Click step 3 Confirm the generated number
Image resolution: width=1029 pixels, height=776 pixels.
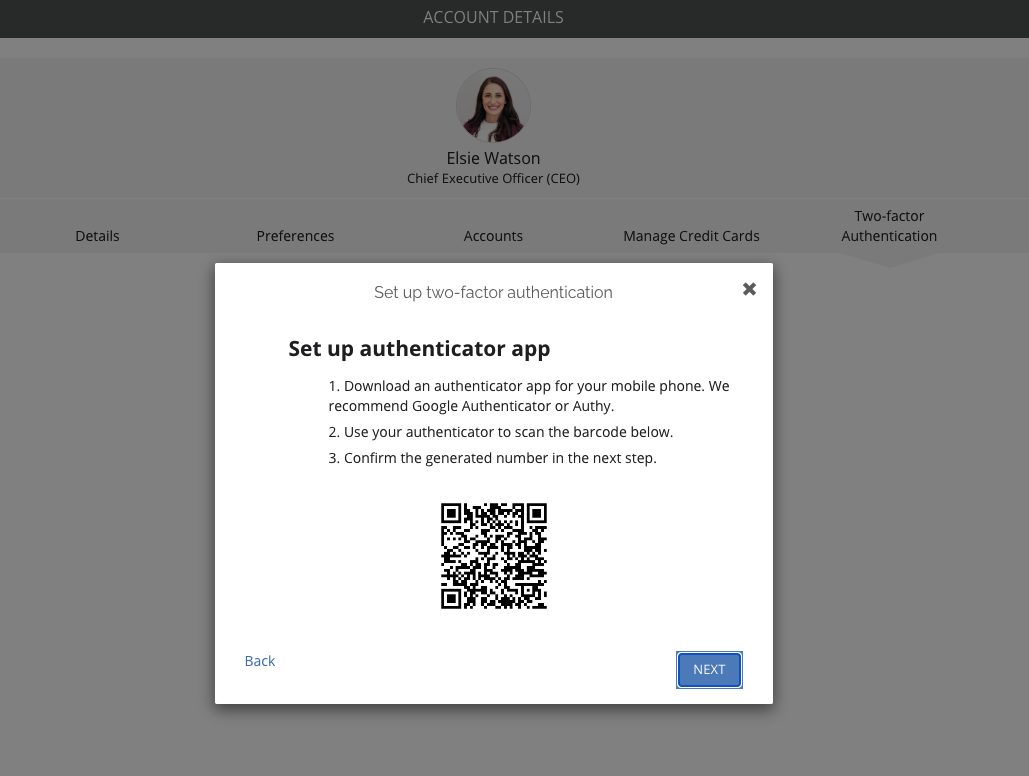tap(492, 458)
